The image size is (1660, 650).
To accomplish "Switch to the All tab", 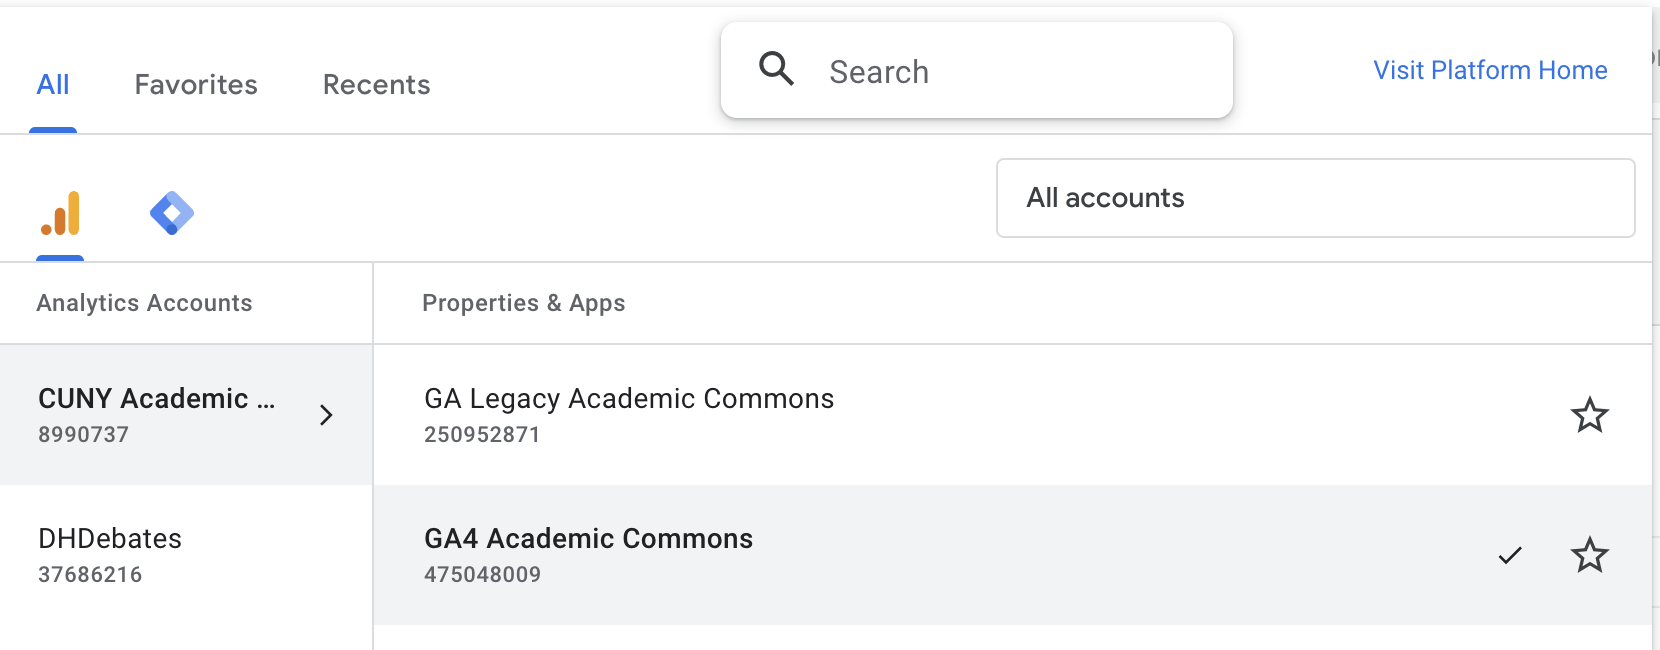I will tap(53, 85).
